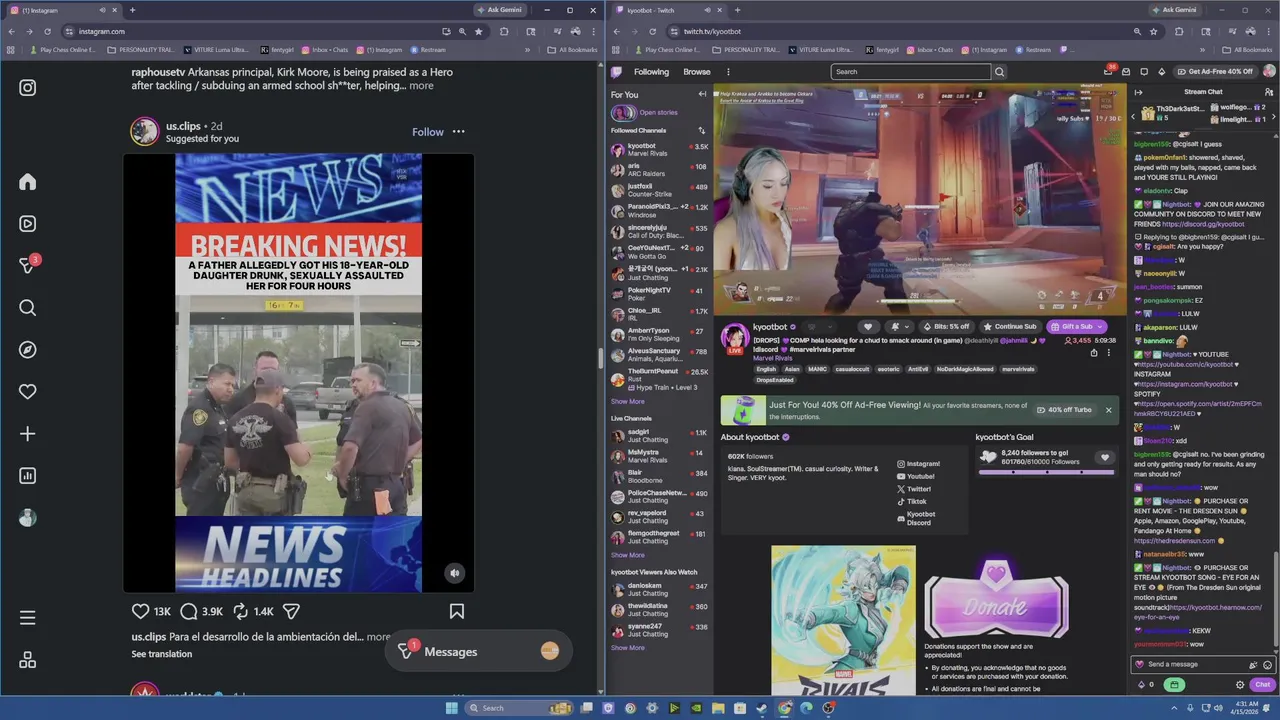Click the English stream tag
The height and width of the screenshot is (720, 1280).
(766, 369)
